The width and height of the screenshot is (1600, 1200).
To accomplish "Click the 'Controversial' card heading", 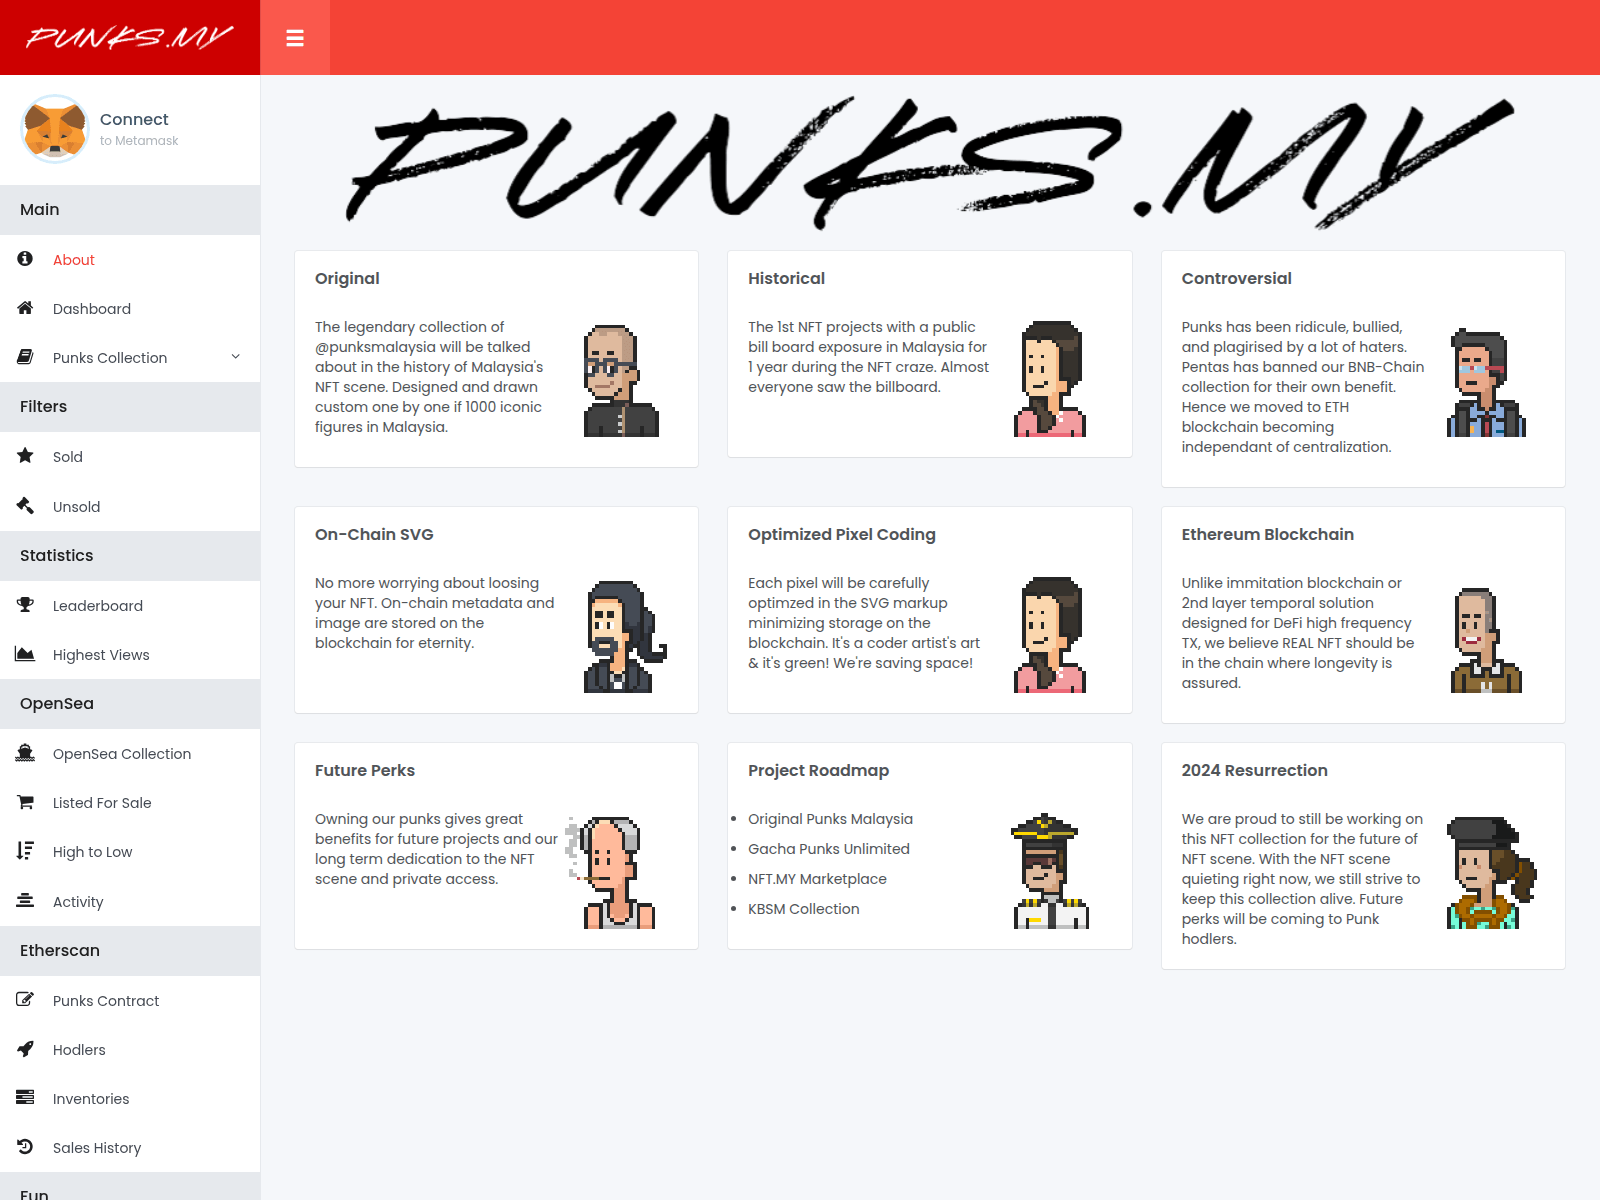I will coord(1236,278).
